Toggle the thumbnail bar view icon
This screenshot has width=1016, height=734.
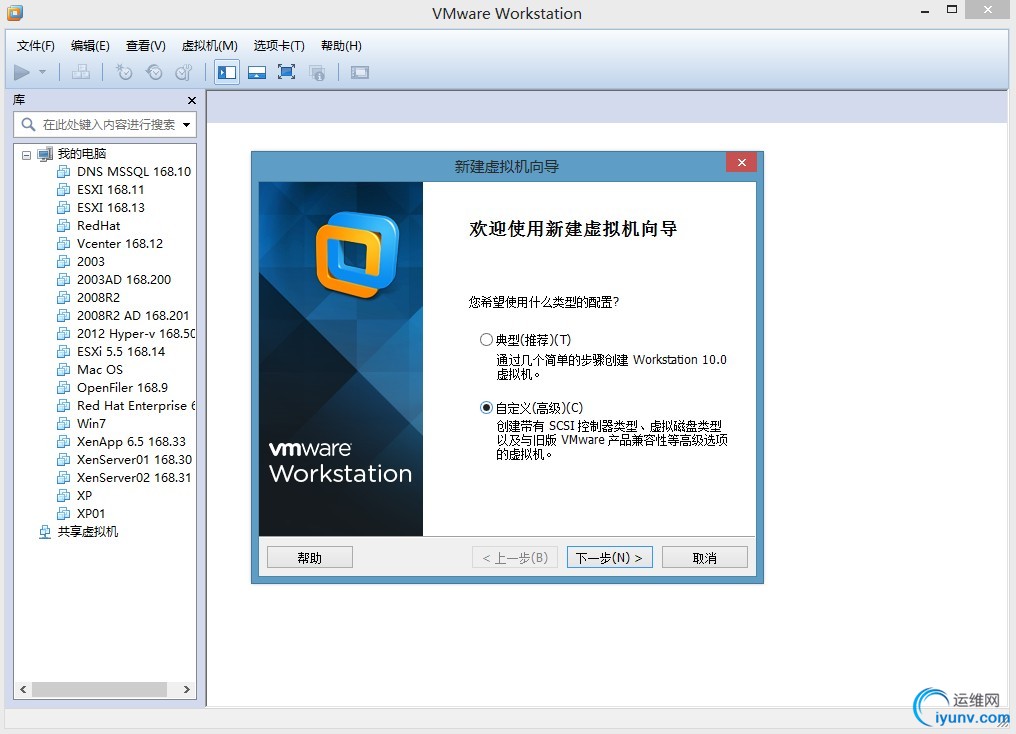click(x=257, y=72)
